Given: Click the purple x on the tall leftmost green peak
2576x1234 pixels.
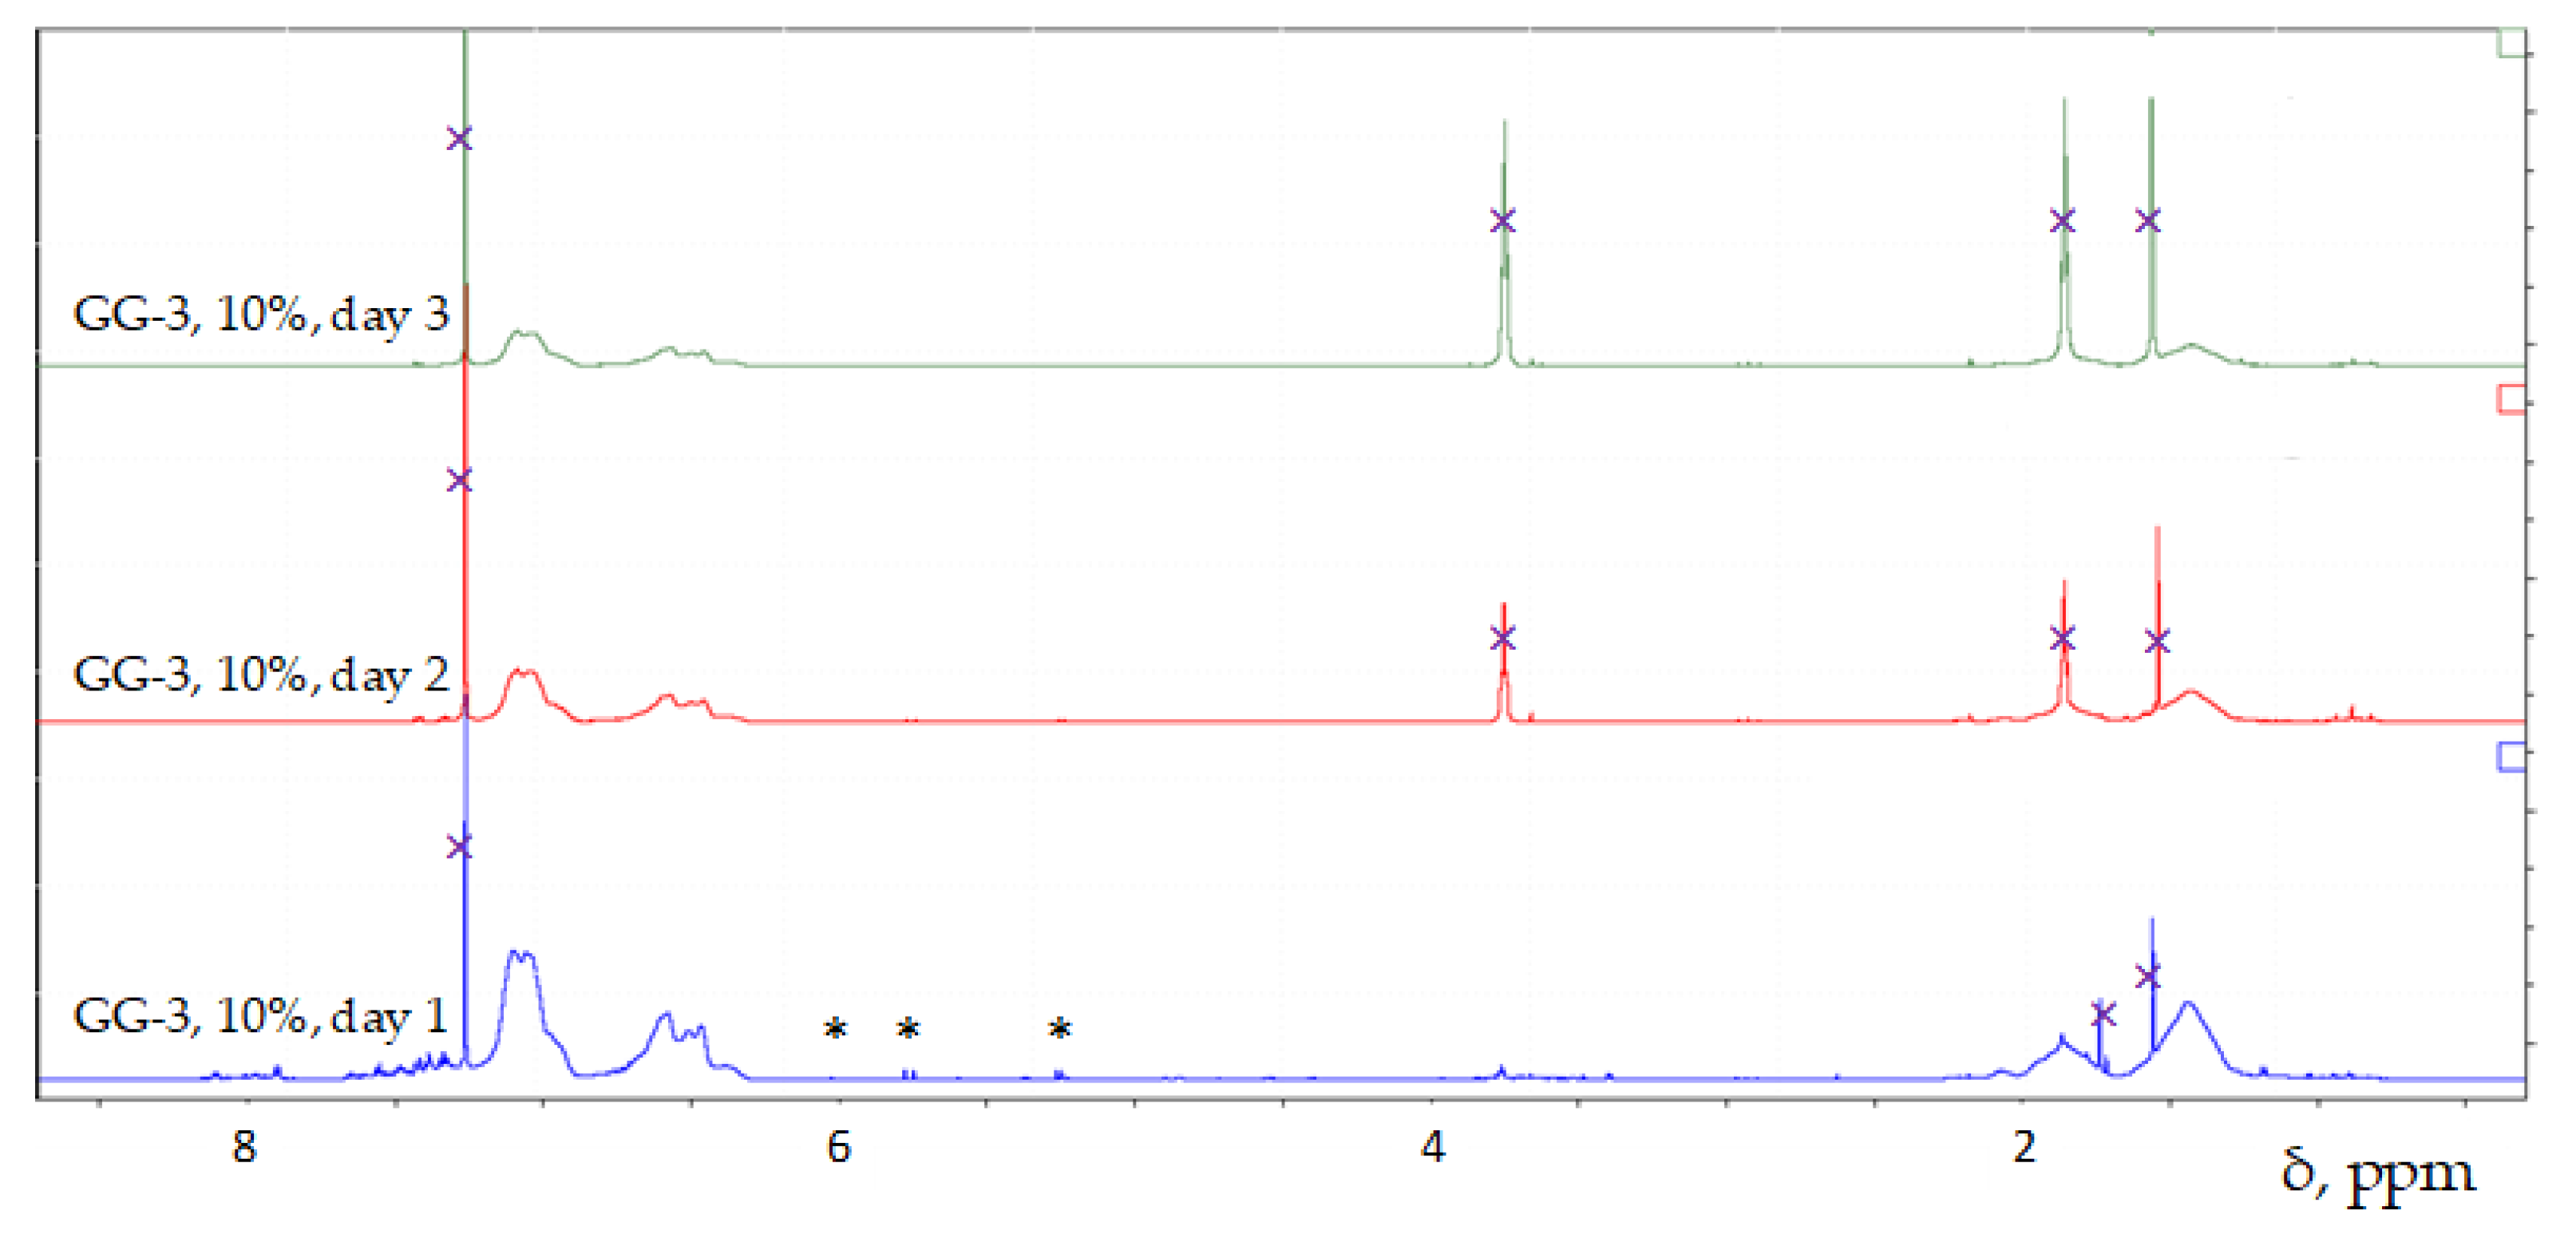Looking at the screenshot, I should pos(459,138).
